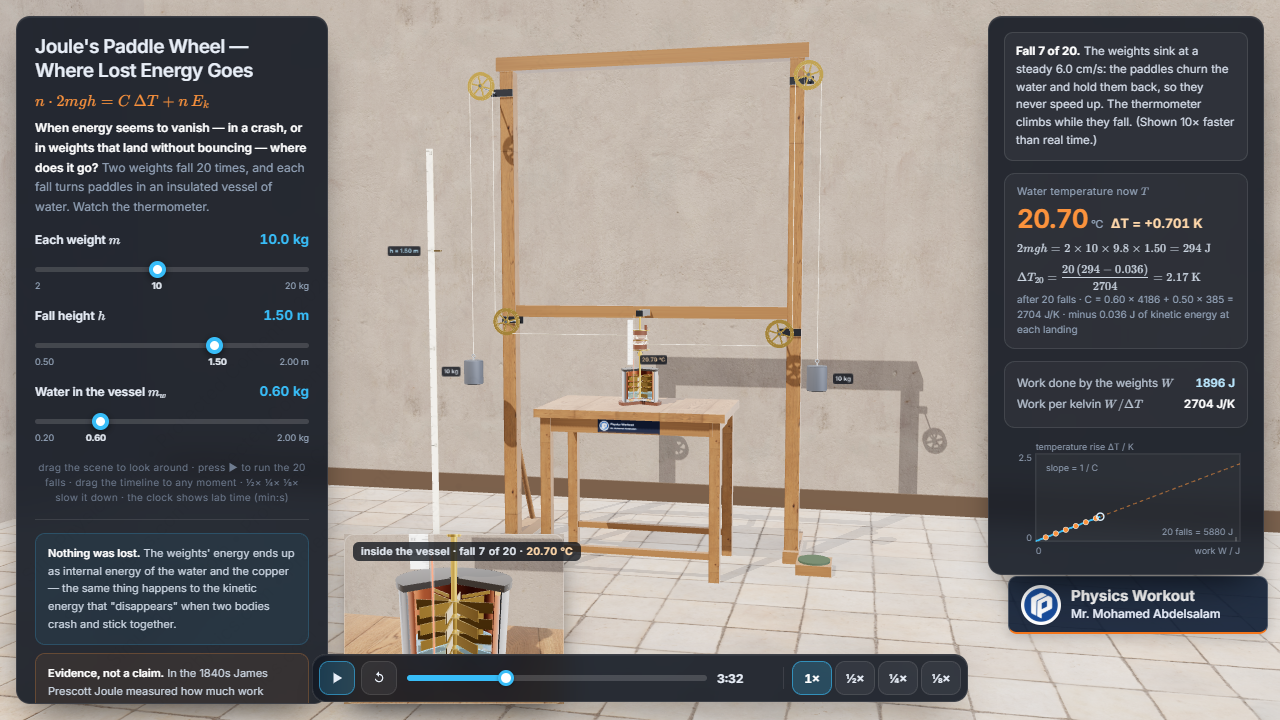Click the Evidence, not a claim card

(x=172, y=680)
